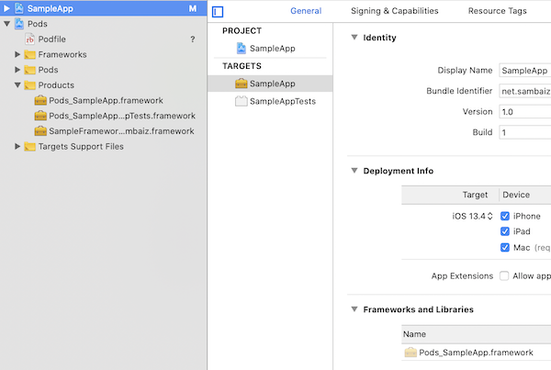Click the SampleApp project icon in navigator

pyautogui.click(x=19, y=8)
